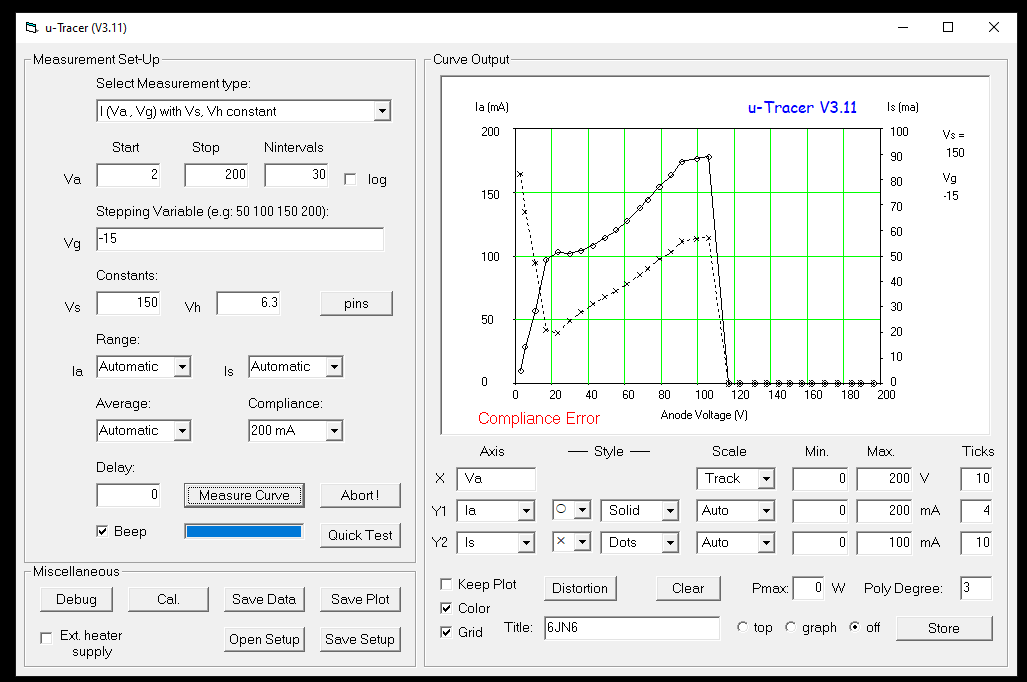Select the off radio button
1027x682 pixels.
point(854,627)
